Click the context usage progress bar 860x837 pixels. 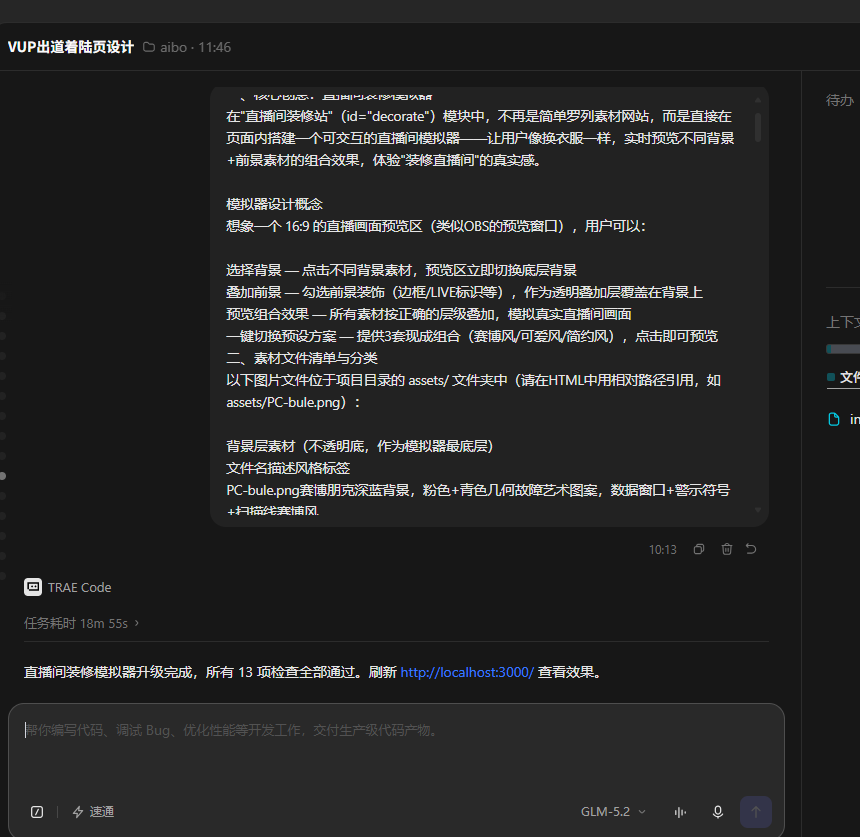843,349
